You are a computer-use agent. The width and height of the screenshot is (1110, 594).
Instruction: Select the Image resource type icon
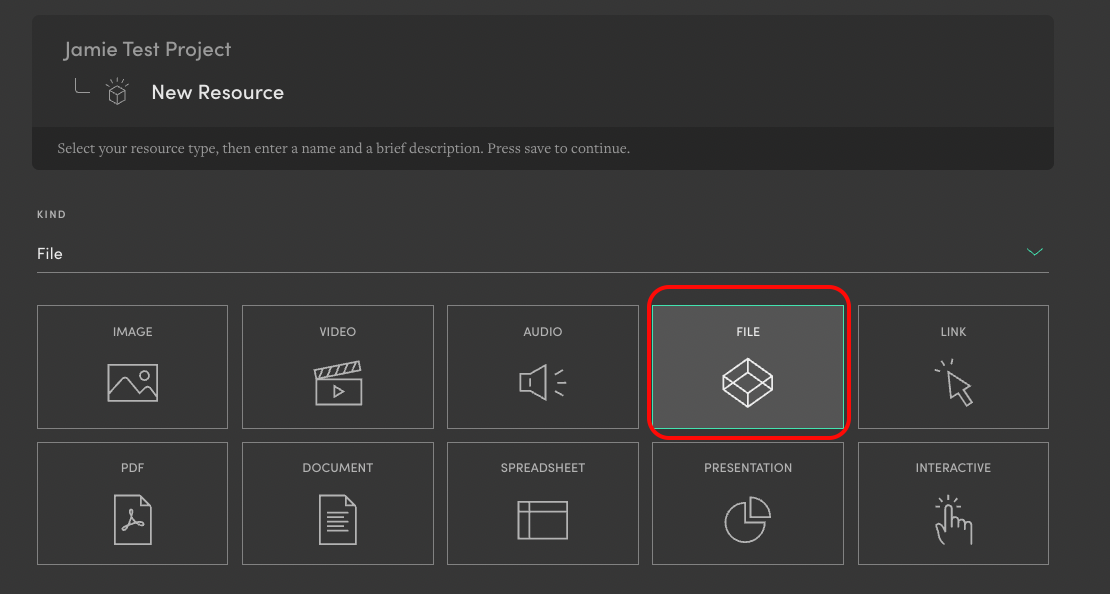point(132,382)
